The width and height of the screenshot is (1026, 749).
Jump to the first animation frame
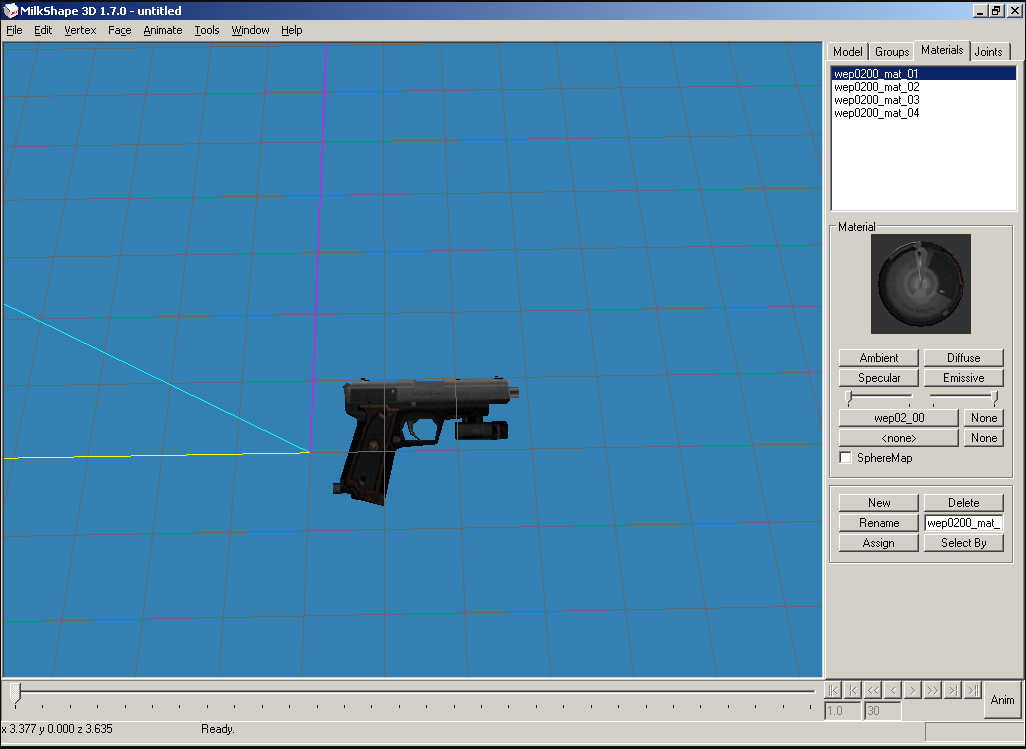coord(832,690)
